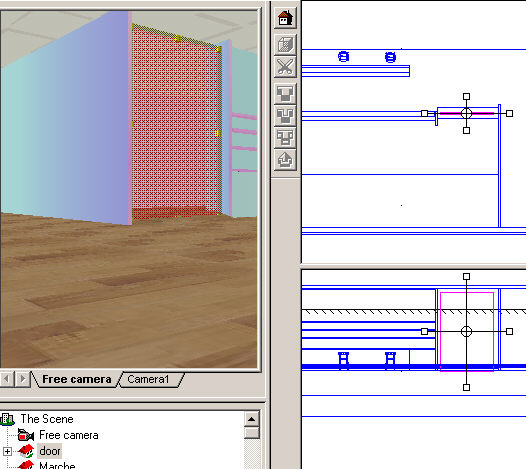Click the second grayed T-shaped boolean icon
This screenshot has height=469, width=526.
click(285, 116)
